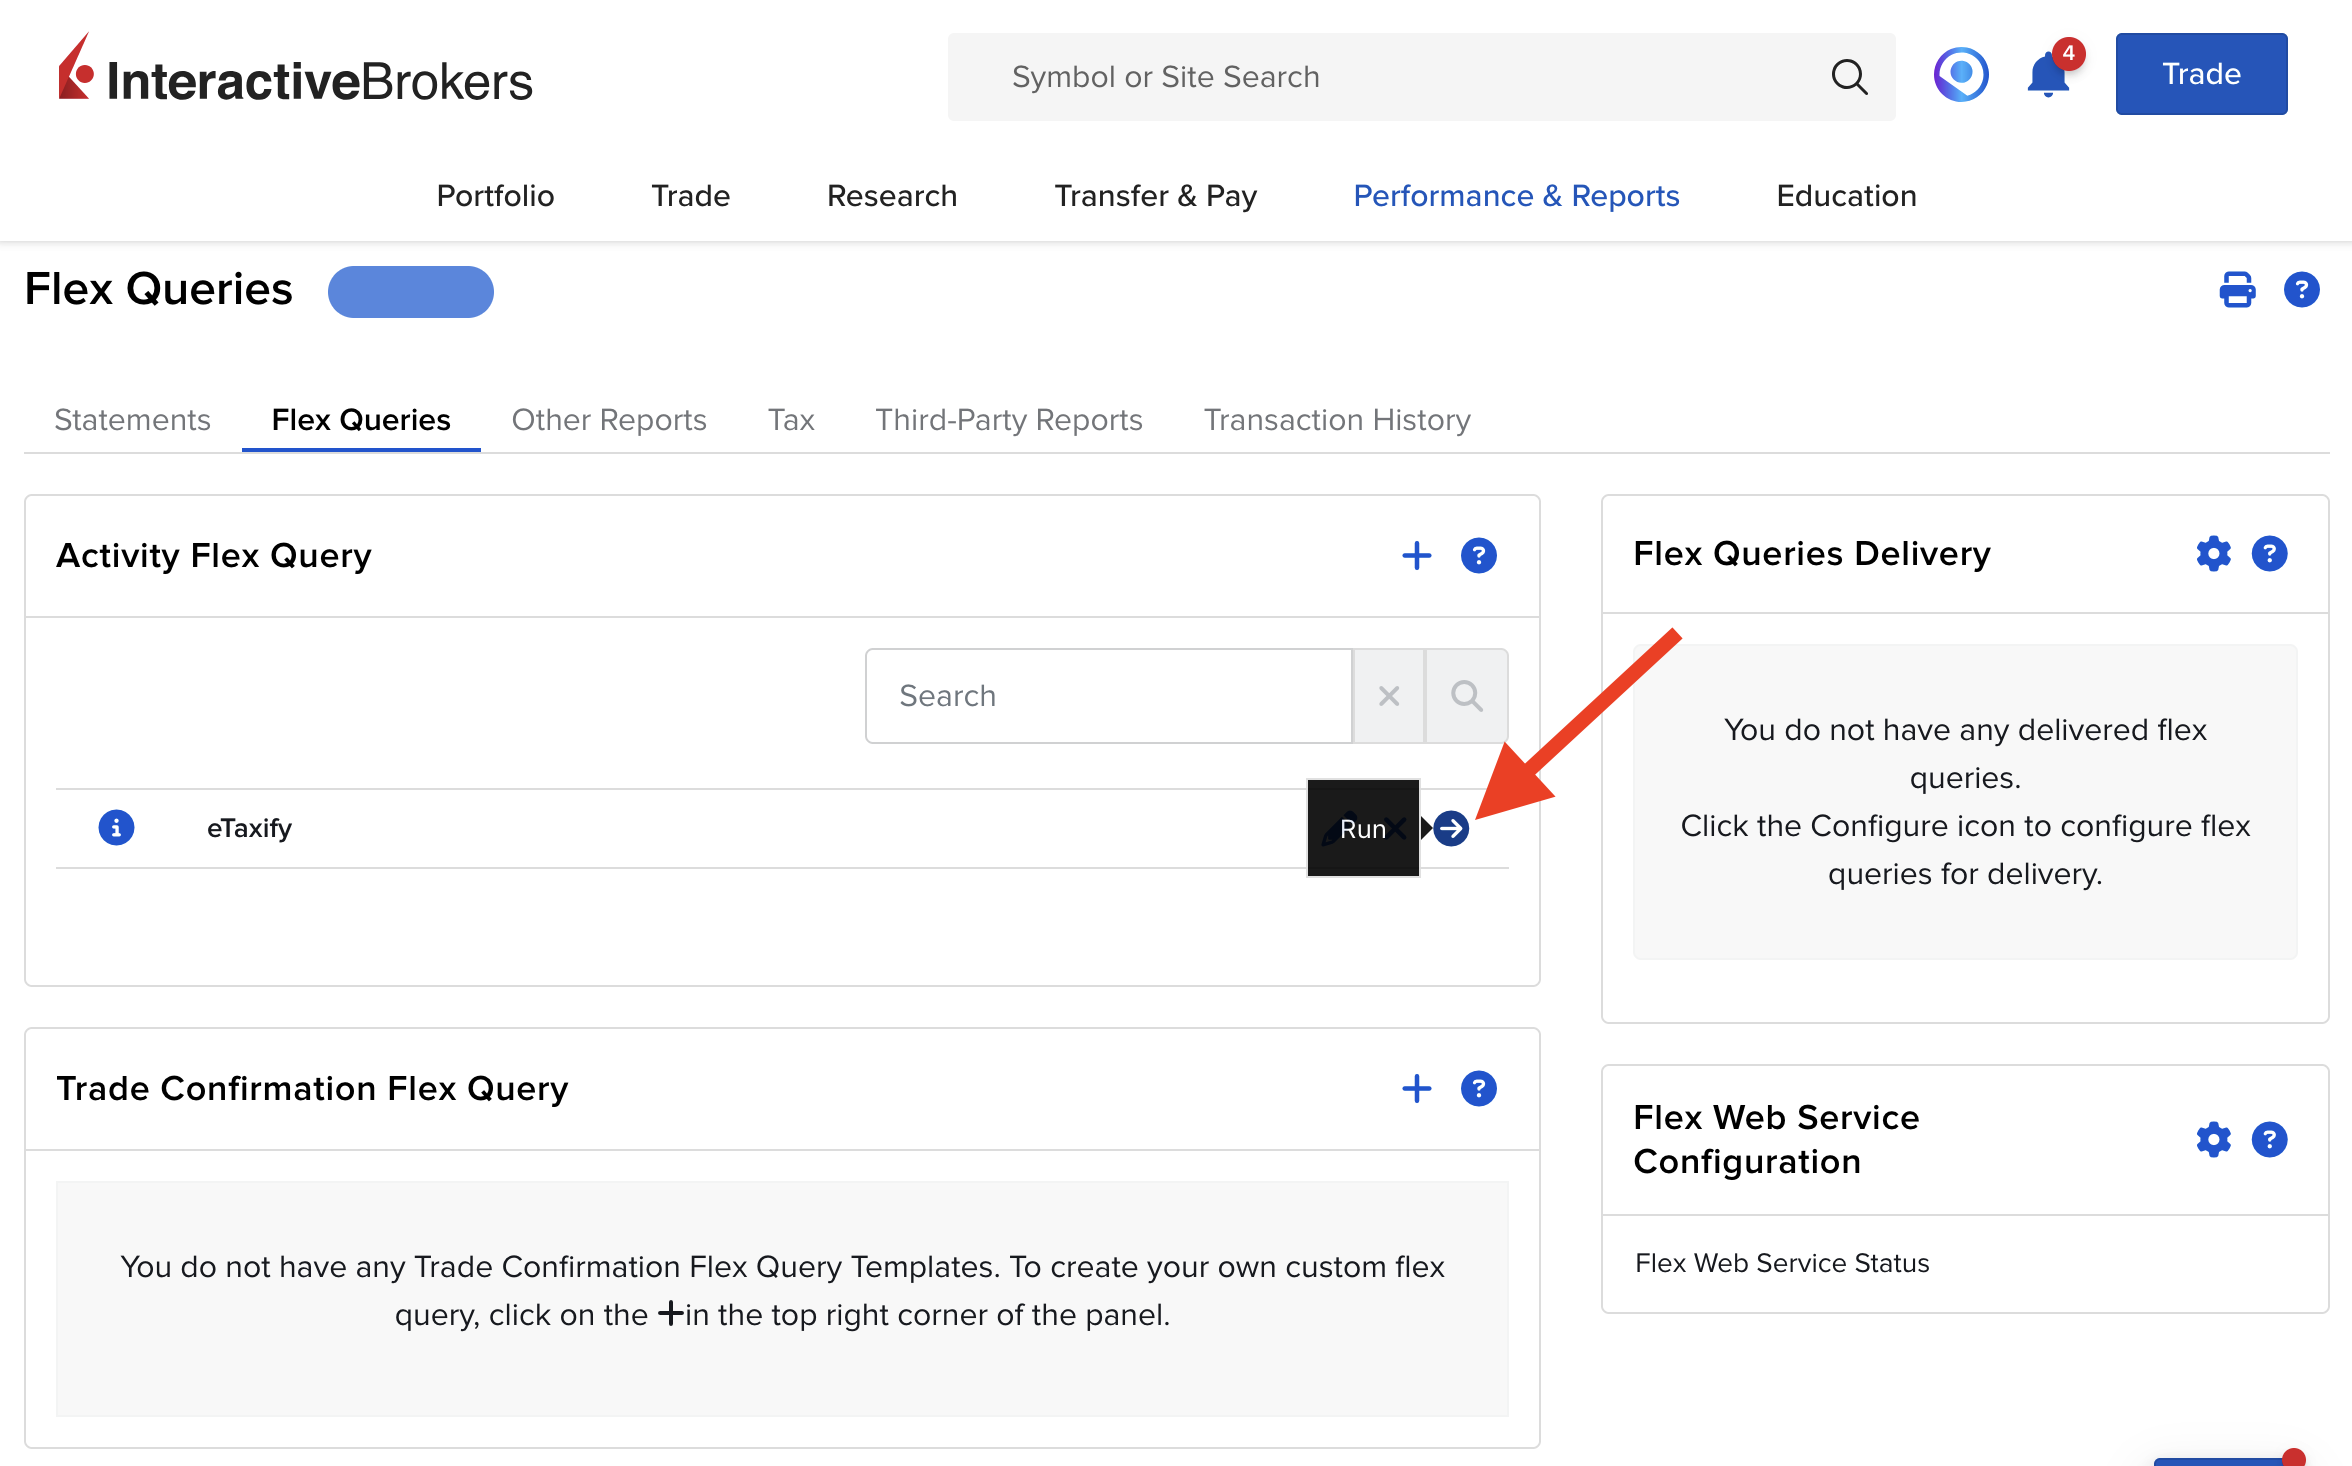Screen dimensions: 2352x1466
Task: Run the eTaxify query arrow icon
Action: point(1451,828)
